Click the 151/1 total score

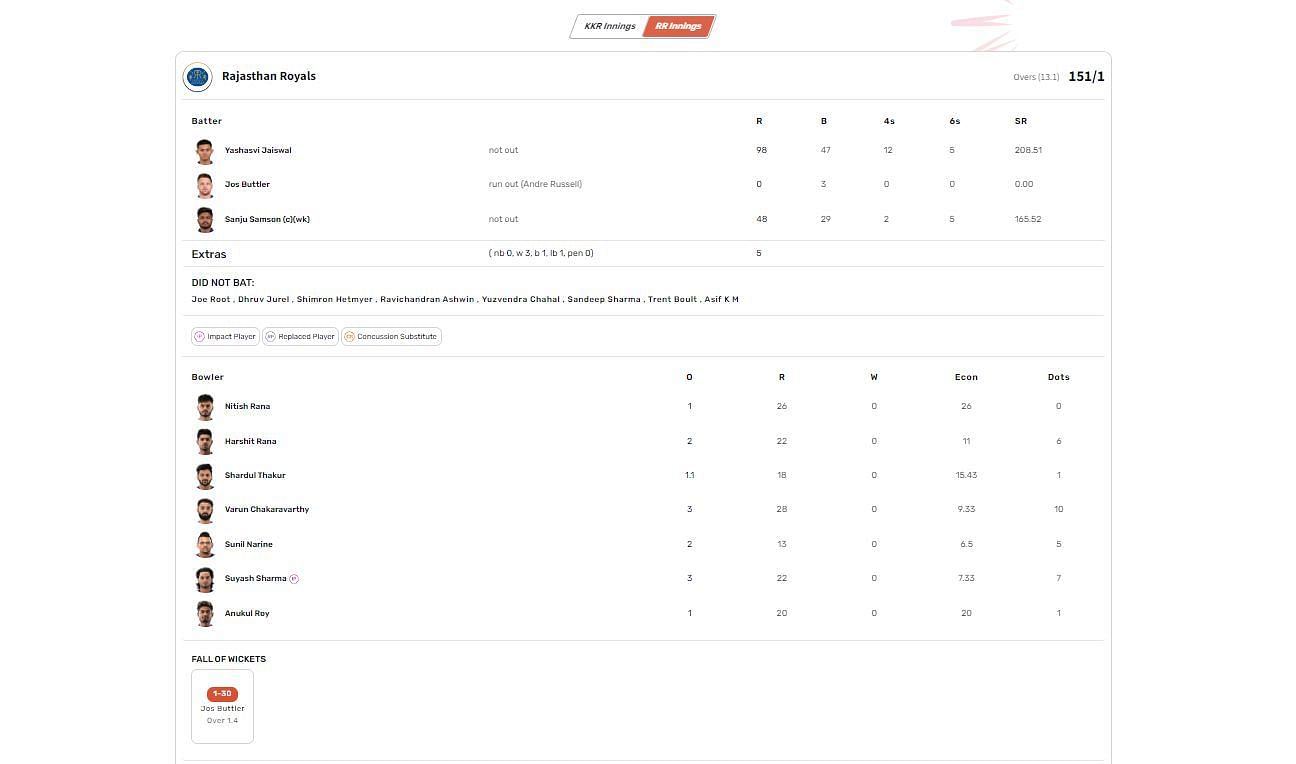pos(1086,77)
